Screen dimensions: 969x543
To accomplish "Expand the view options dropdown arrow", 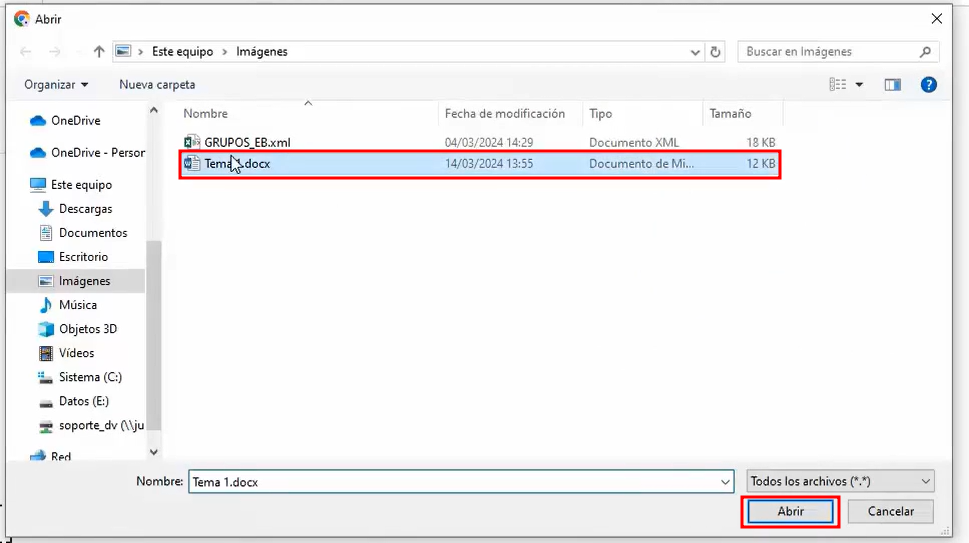I will [x=859, y=85].
